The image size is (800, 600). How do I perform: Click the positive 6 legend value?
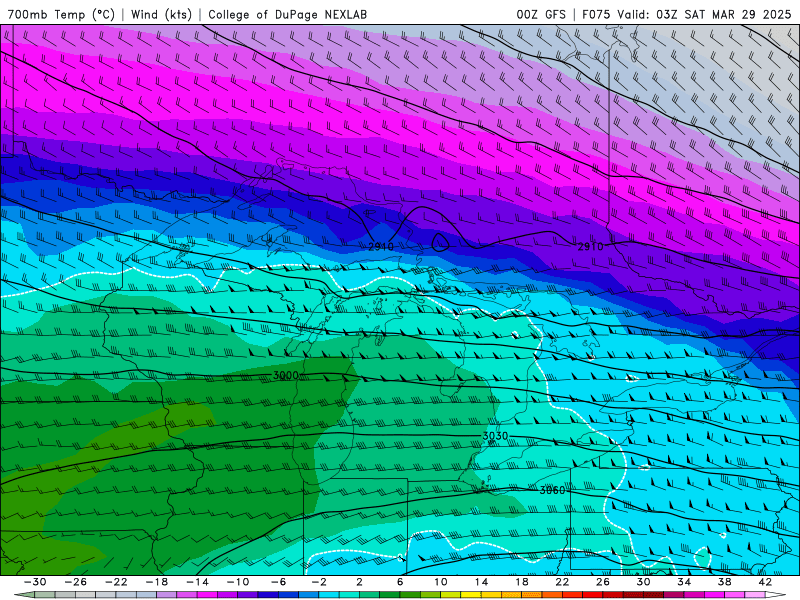[x=400, y=582]
